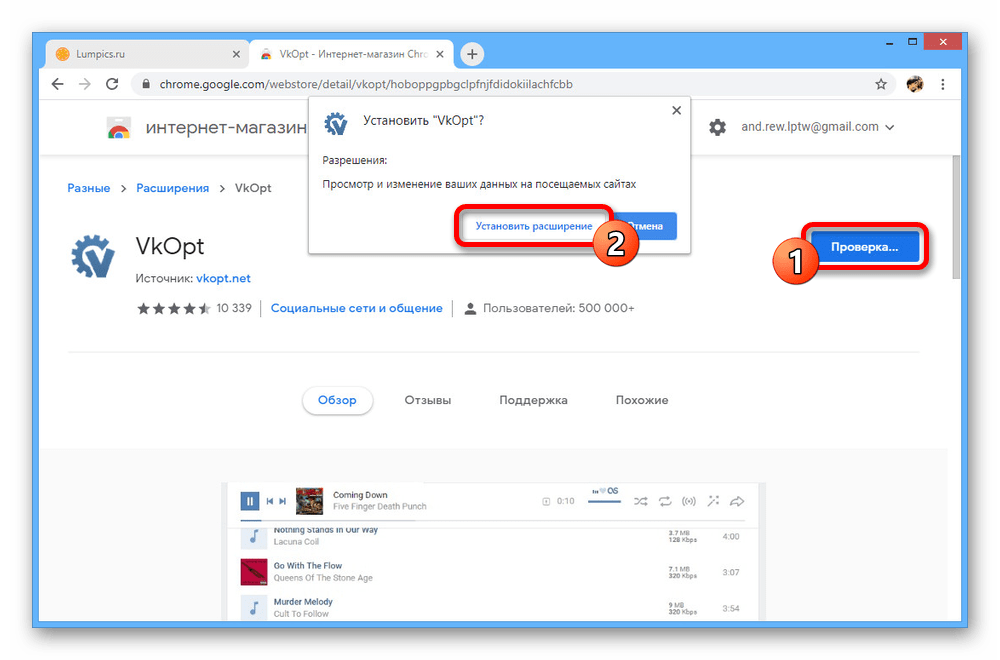Open the Chrome profile avatar

pos(915,84)
